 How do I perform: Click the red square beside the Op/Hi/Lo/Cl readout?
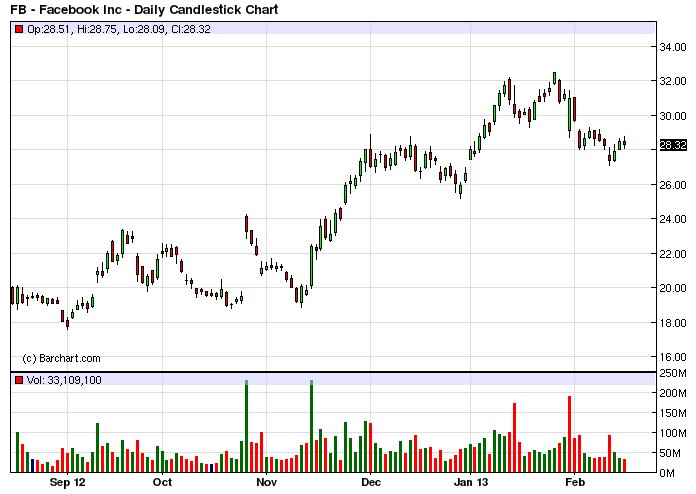[x=19, y=29]
